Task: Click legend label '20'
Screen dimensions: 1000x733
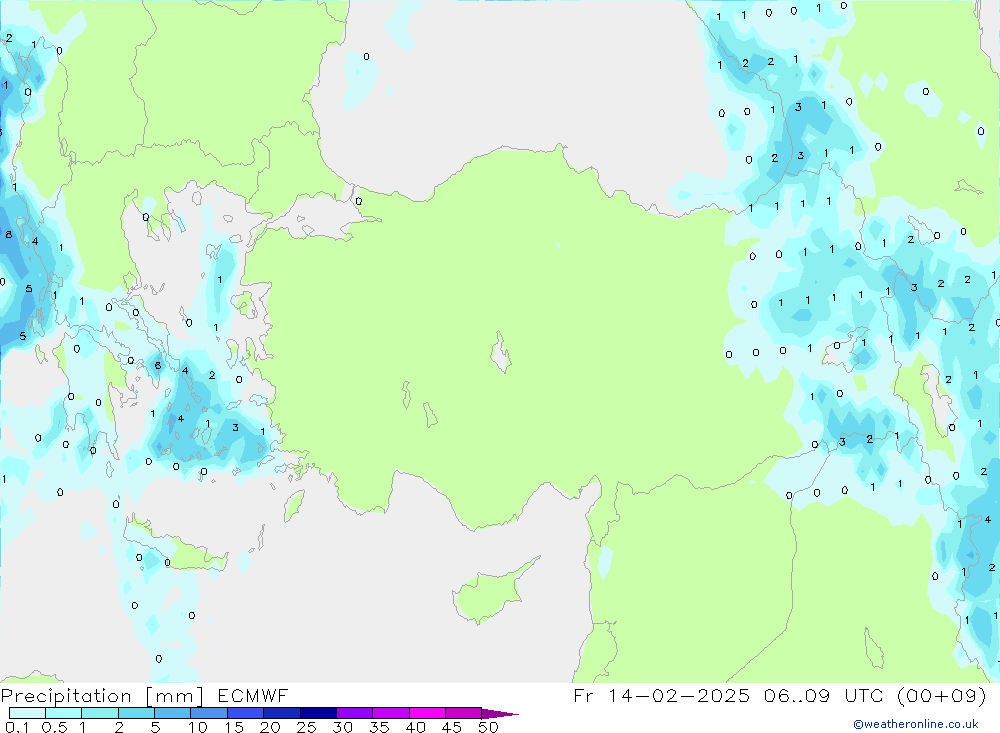Action: [270, 727]
